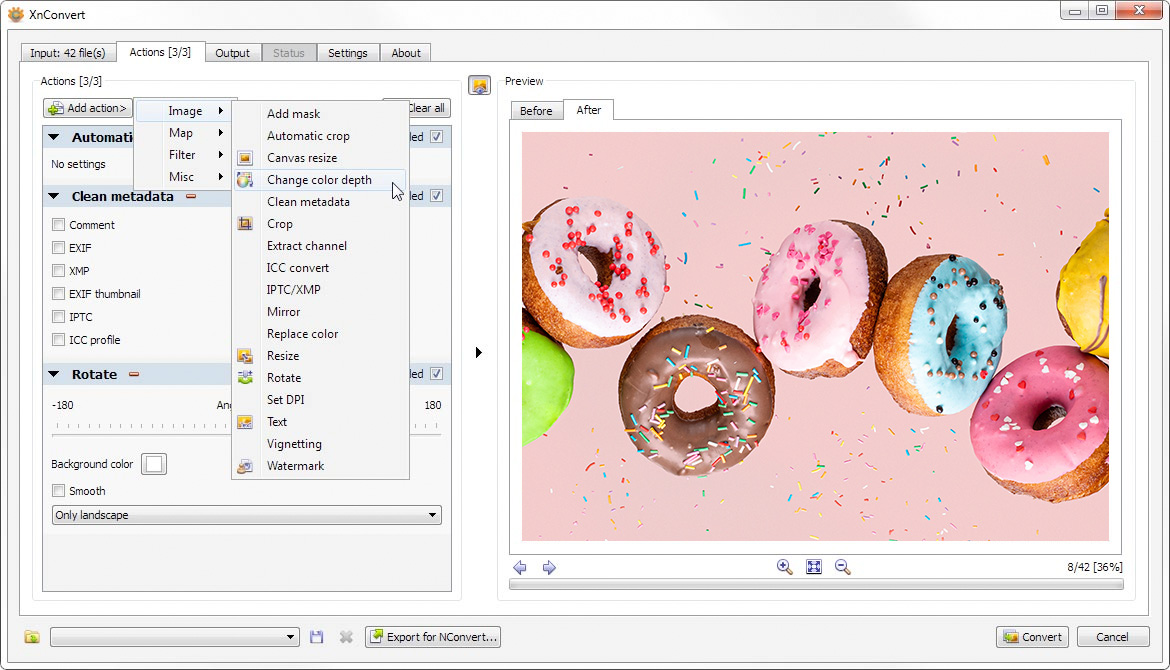The width and height of the screenshot is (1170, 670).
Task: Select Replace color menu item
Action: (321, 334)
